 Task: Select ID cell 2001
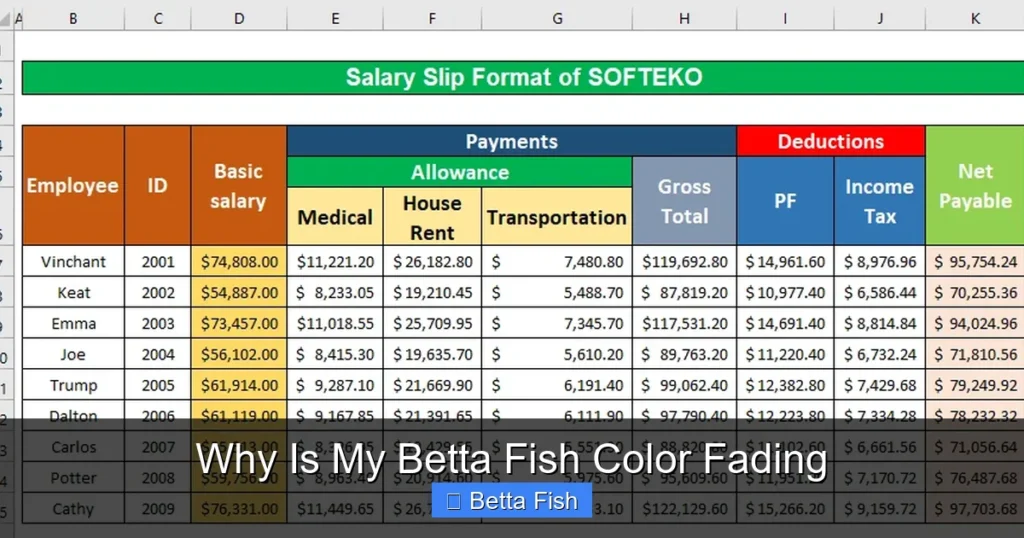pyautogui.click(x=158, y=261)
